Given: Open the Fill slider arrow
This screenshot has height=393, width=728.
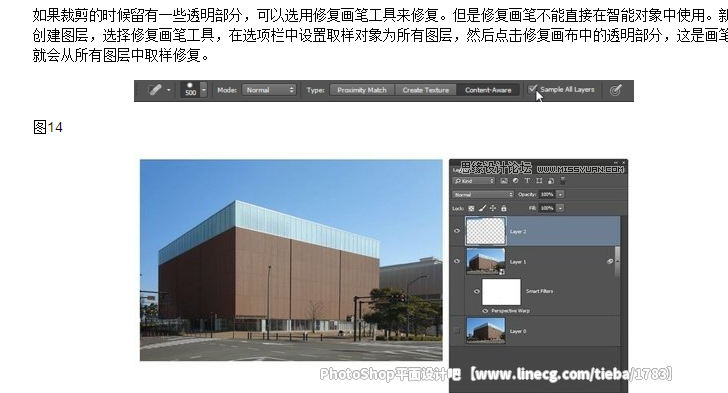Looking at the screenshot, I should coord(560,208).
